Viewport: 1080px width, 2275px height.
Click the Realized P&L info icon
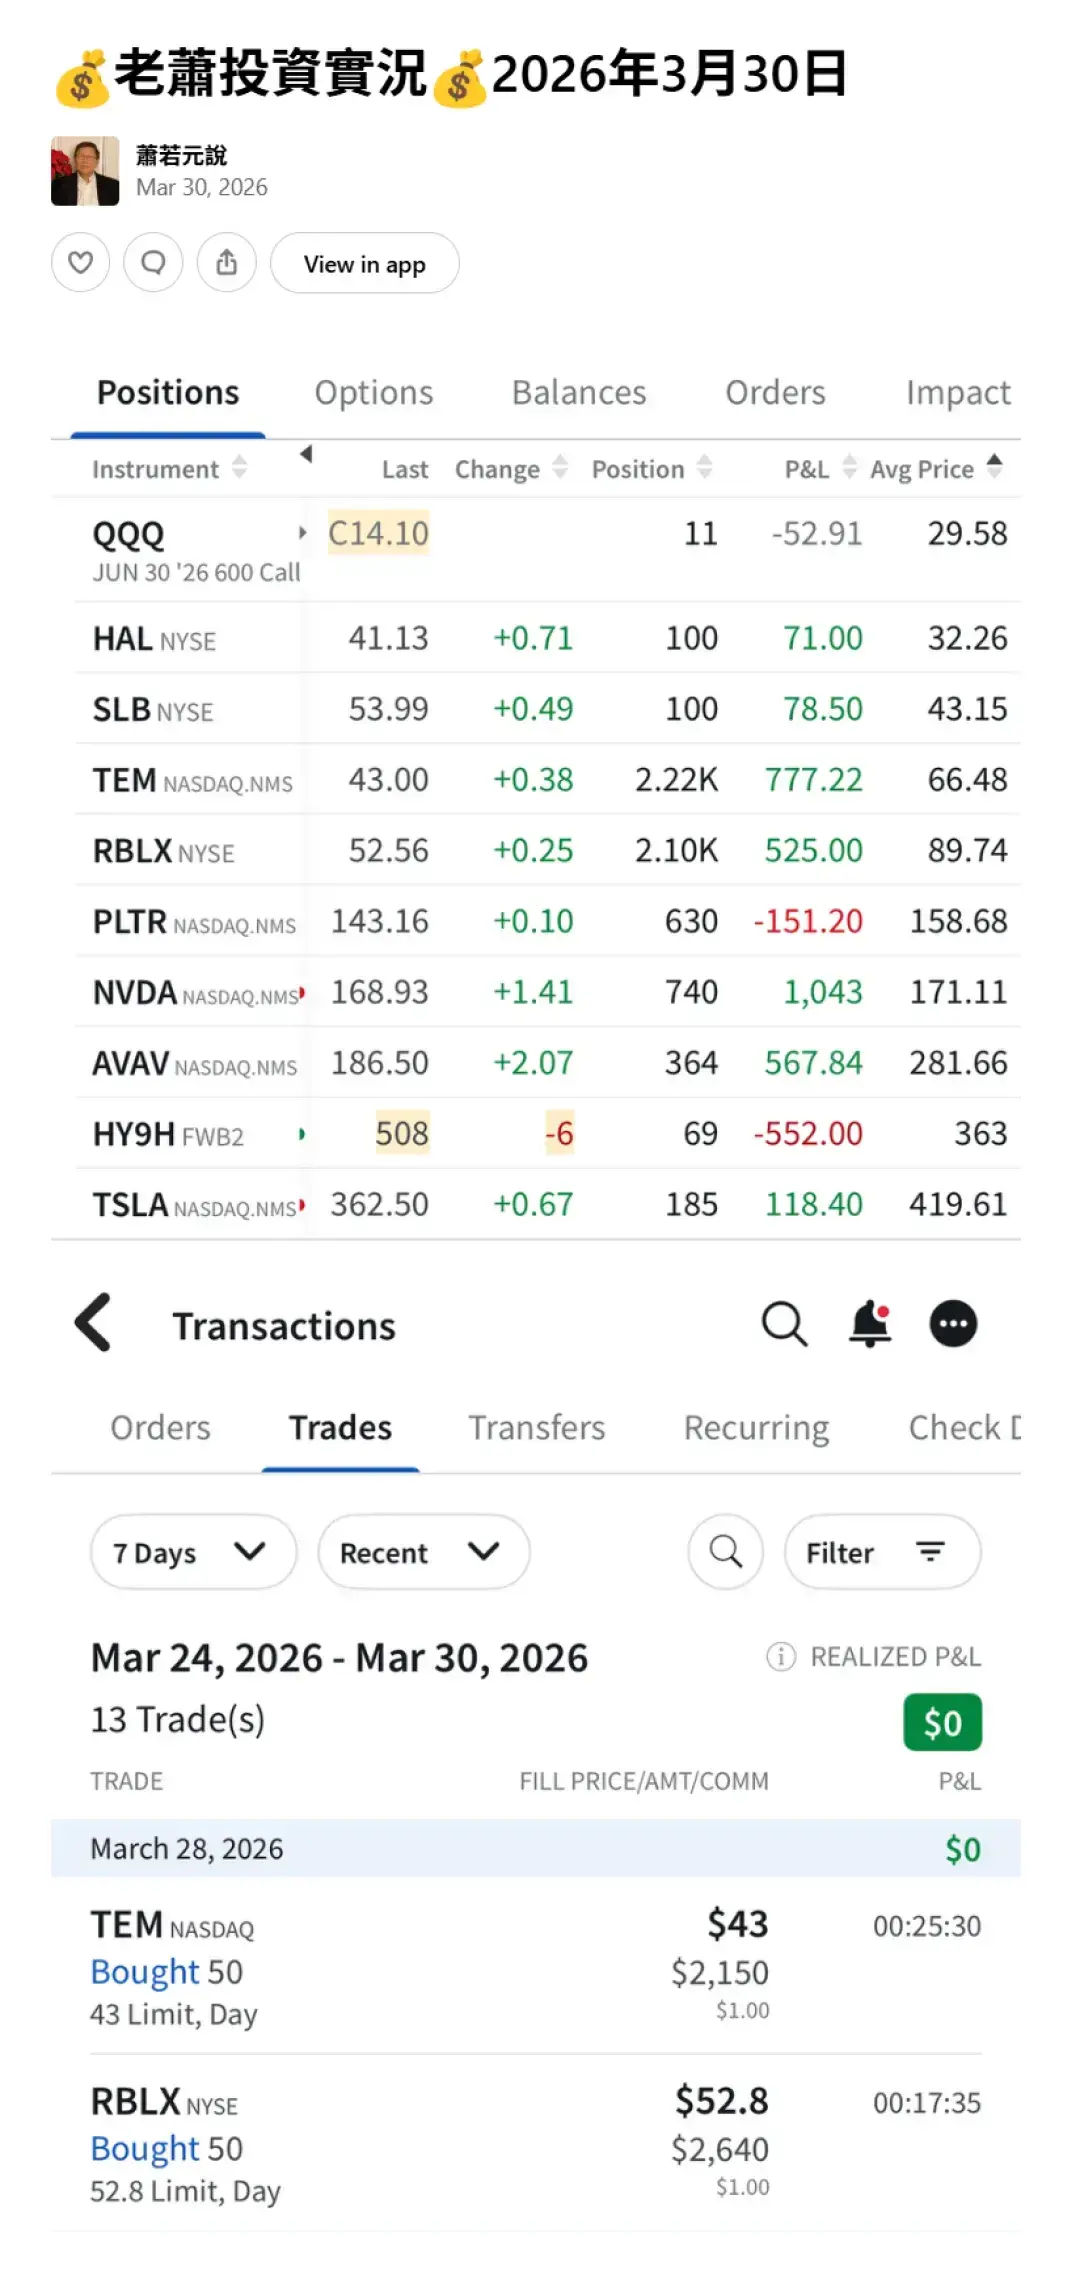tap(780, 1657)
